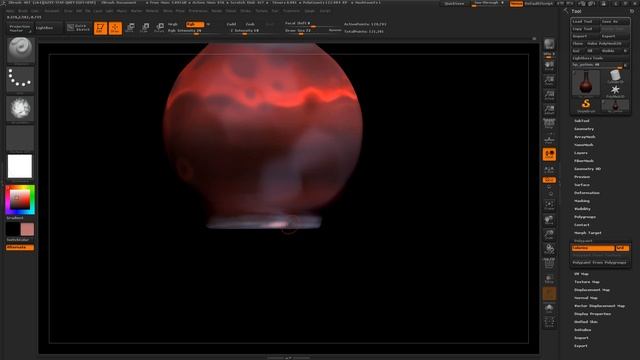Toggle the L.Sym icon
The width and height of the screenshot is (640, 360).
(x=549, y=169)
